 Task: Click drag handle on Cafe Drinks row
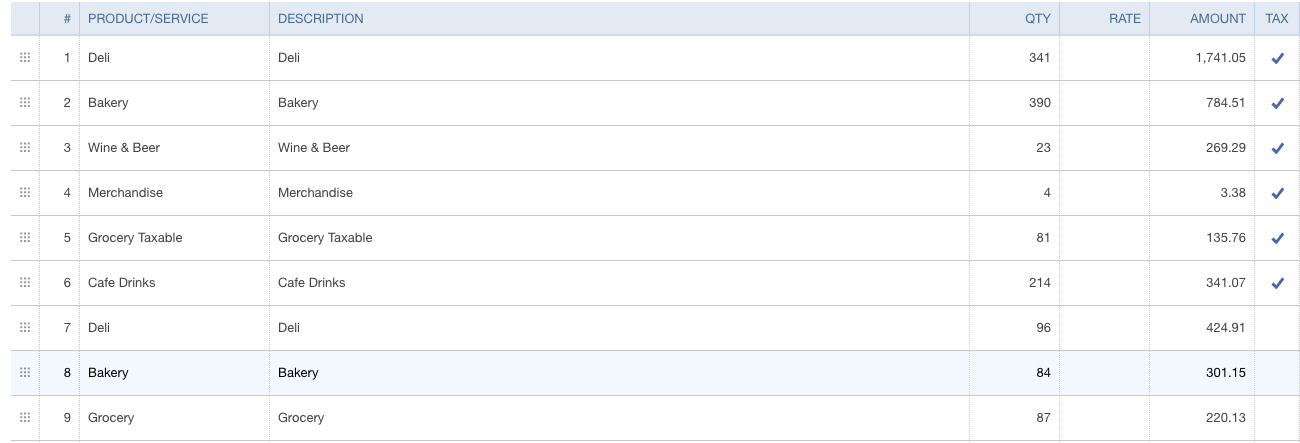25,283
